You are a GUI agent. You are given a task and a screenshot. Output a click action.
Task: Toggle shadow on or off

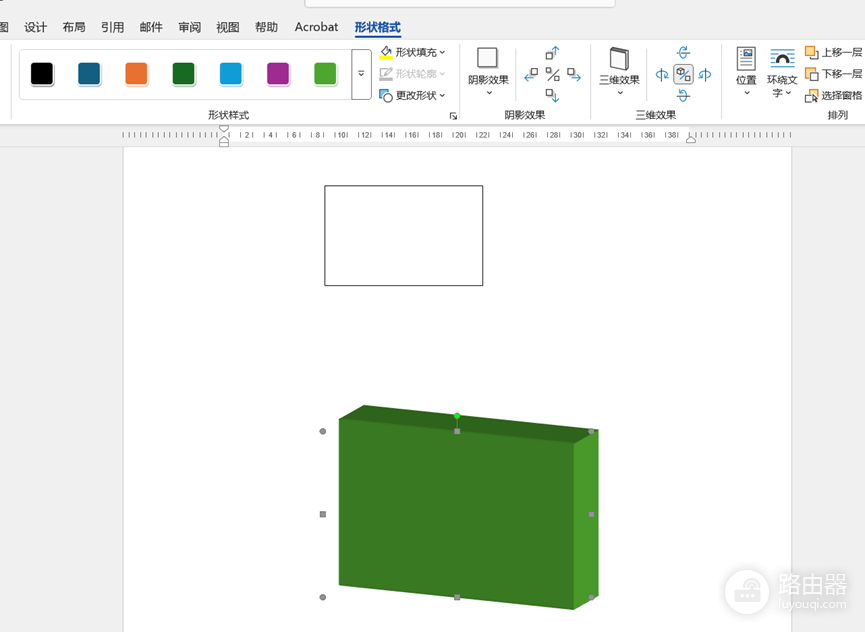point(553,74)
